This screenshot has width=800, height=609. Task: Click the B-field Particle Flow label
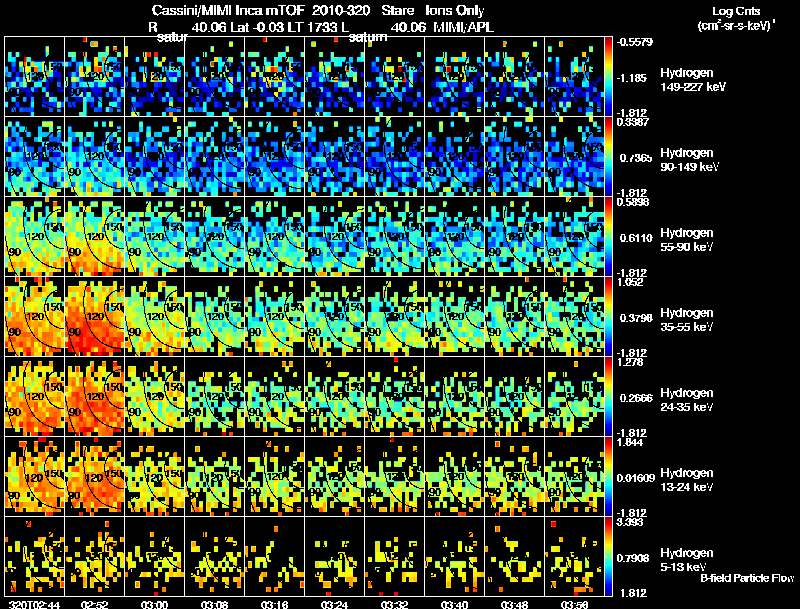(x=747, y=578)
